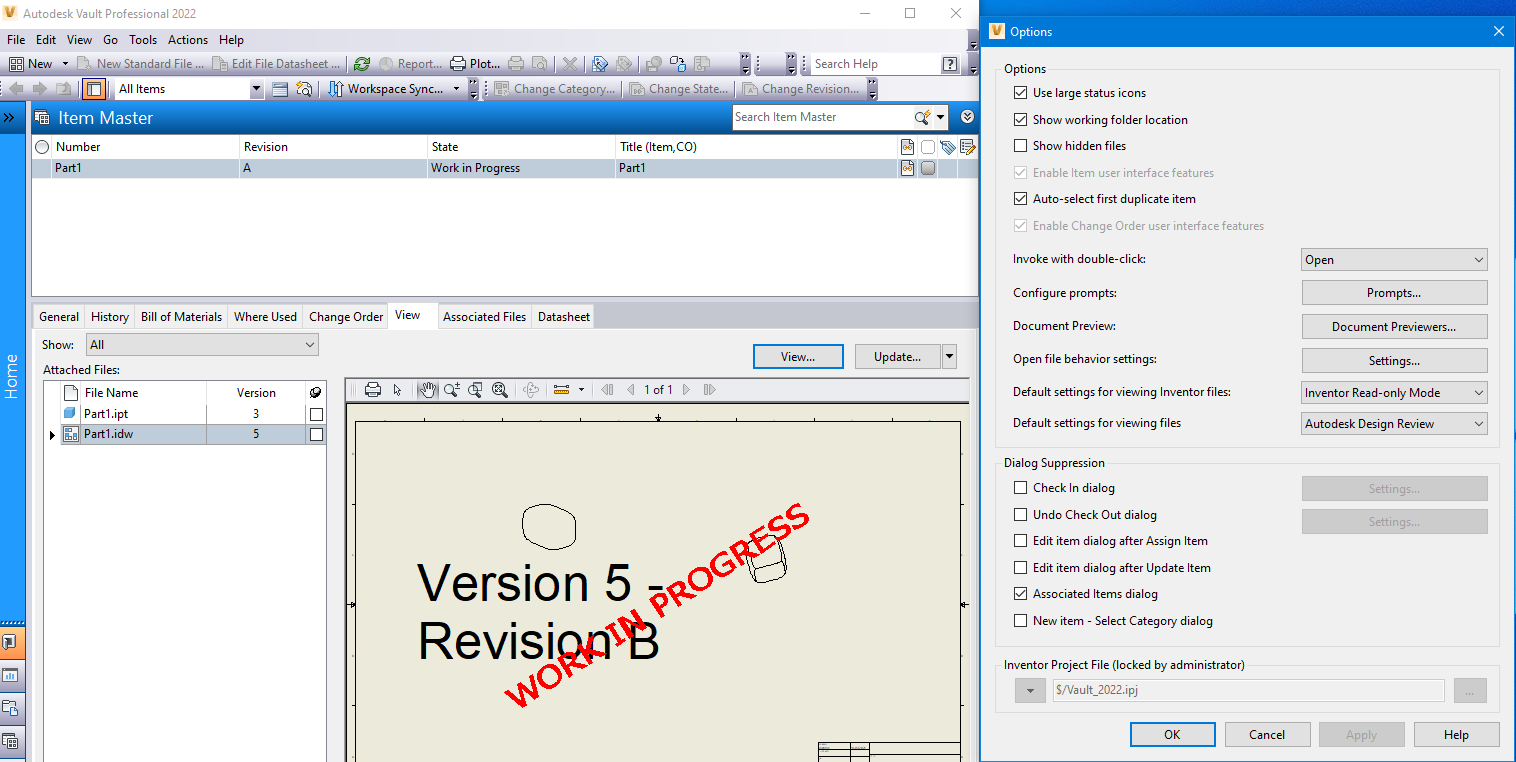Check Edit item dialog after Assign Item

pos(1021,541)
